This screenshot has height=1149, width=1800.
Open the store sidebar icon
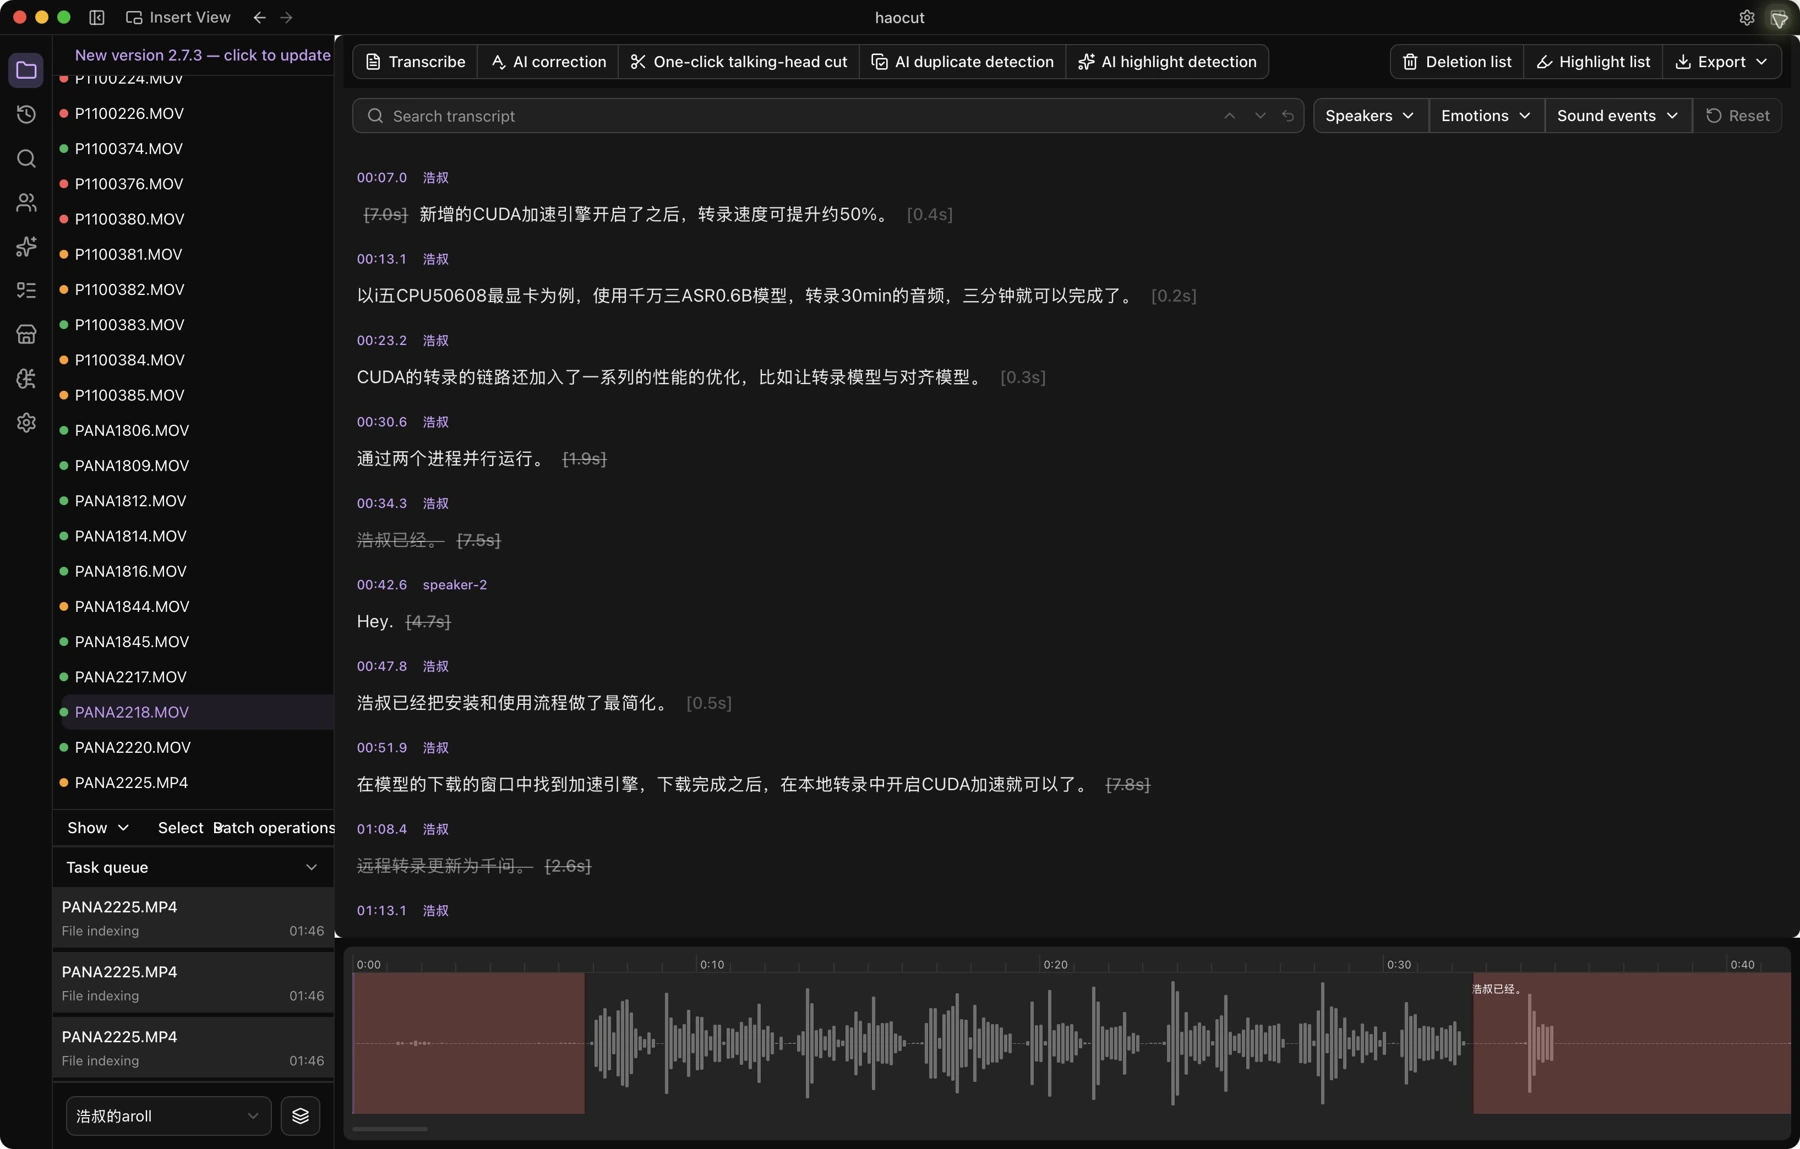click(x=26, y=334)
